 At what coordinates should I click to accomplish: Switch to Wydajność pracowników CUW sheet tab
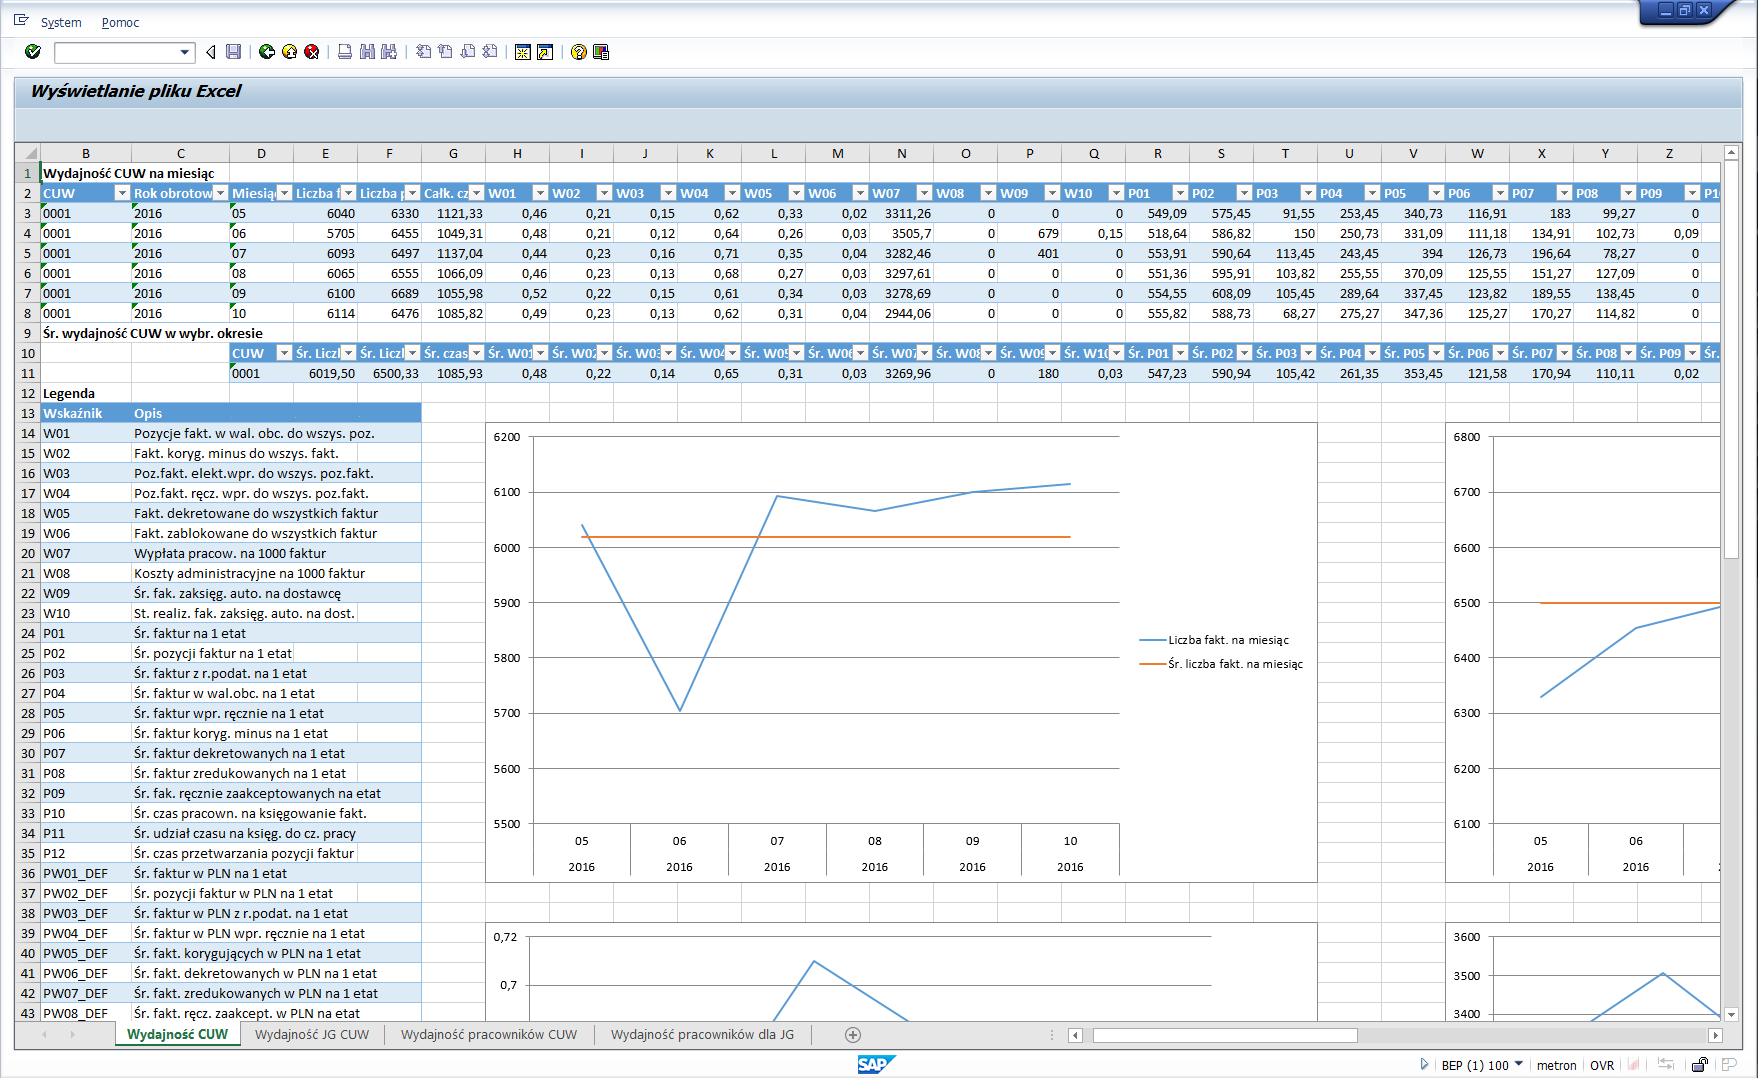pos(489,1035)
